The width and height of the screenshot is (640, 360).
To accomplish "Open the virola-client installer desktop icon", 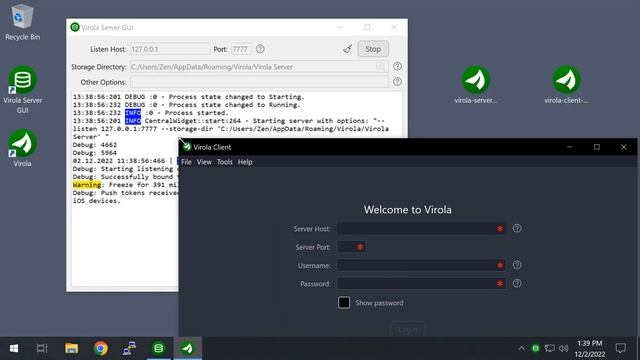I will point(566,84).
